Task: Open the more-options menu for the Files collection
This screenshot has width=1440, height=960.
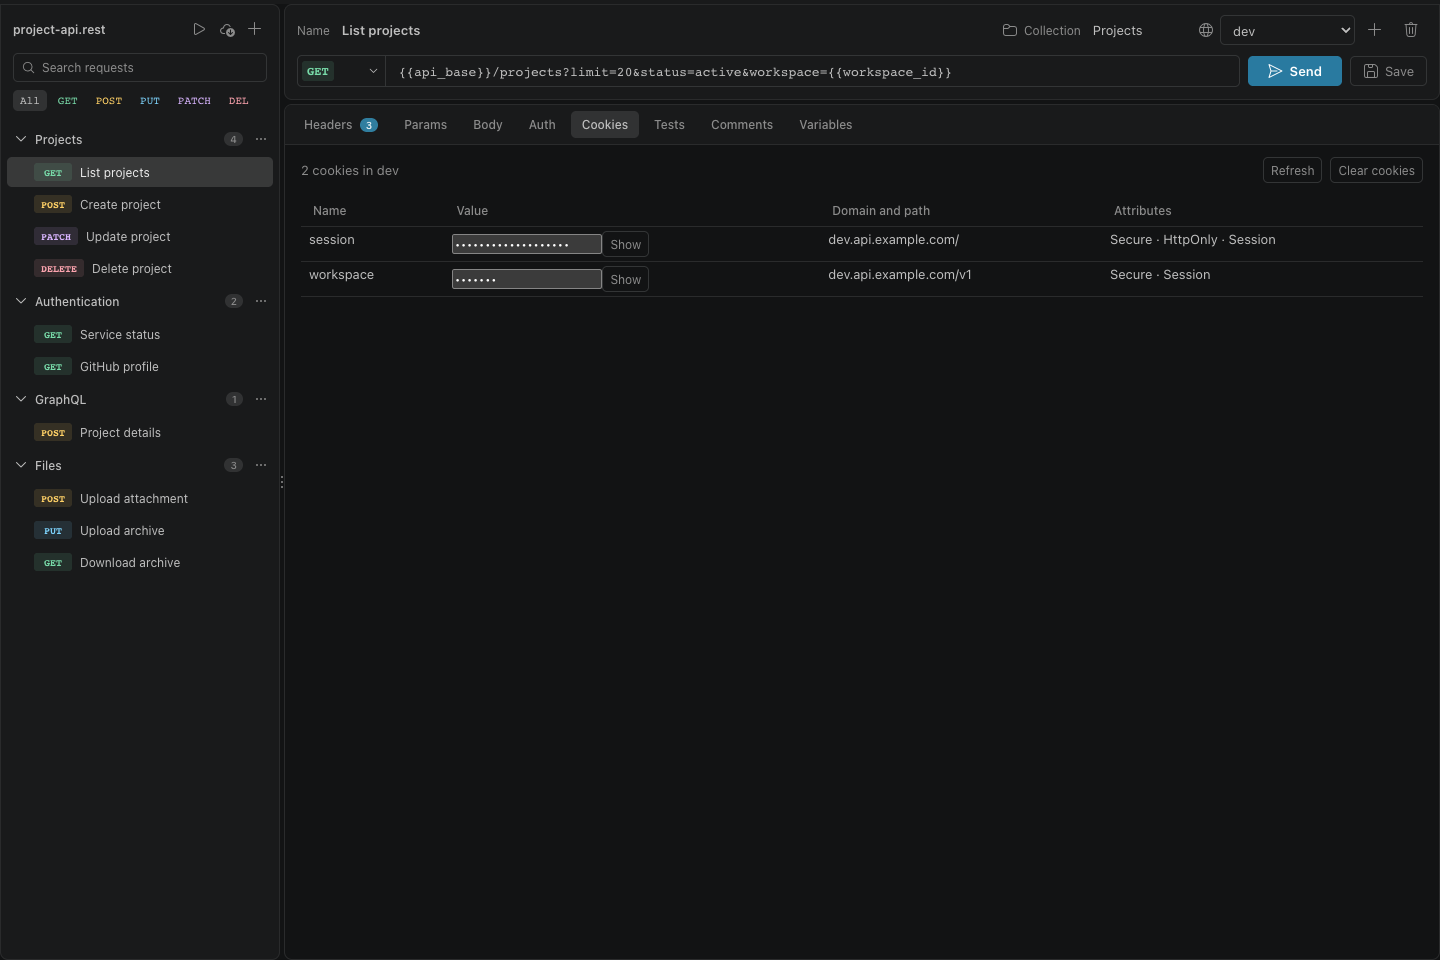Action: (x=261, y=465)
